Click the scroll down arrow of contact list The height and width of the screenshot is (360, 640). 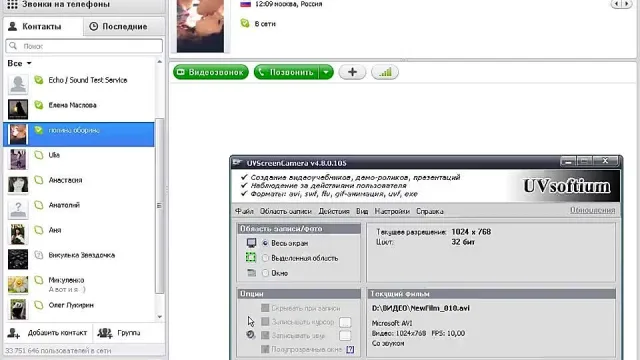[160, 317]
